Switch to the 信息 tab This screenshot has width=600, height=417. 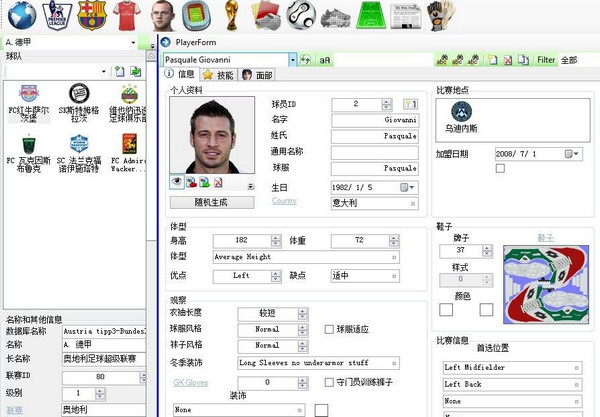tap(179, 74)
